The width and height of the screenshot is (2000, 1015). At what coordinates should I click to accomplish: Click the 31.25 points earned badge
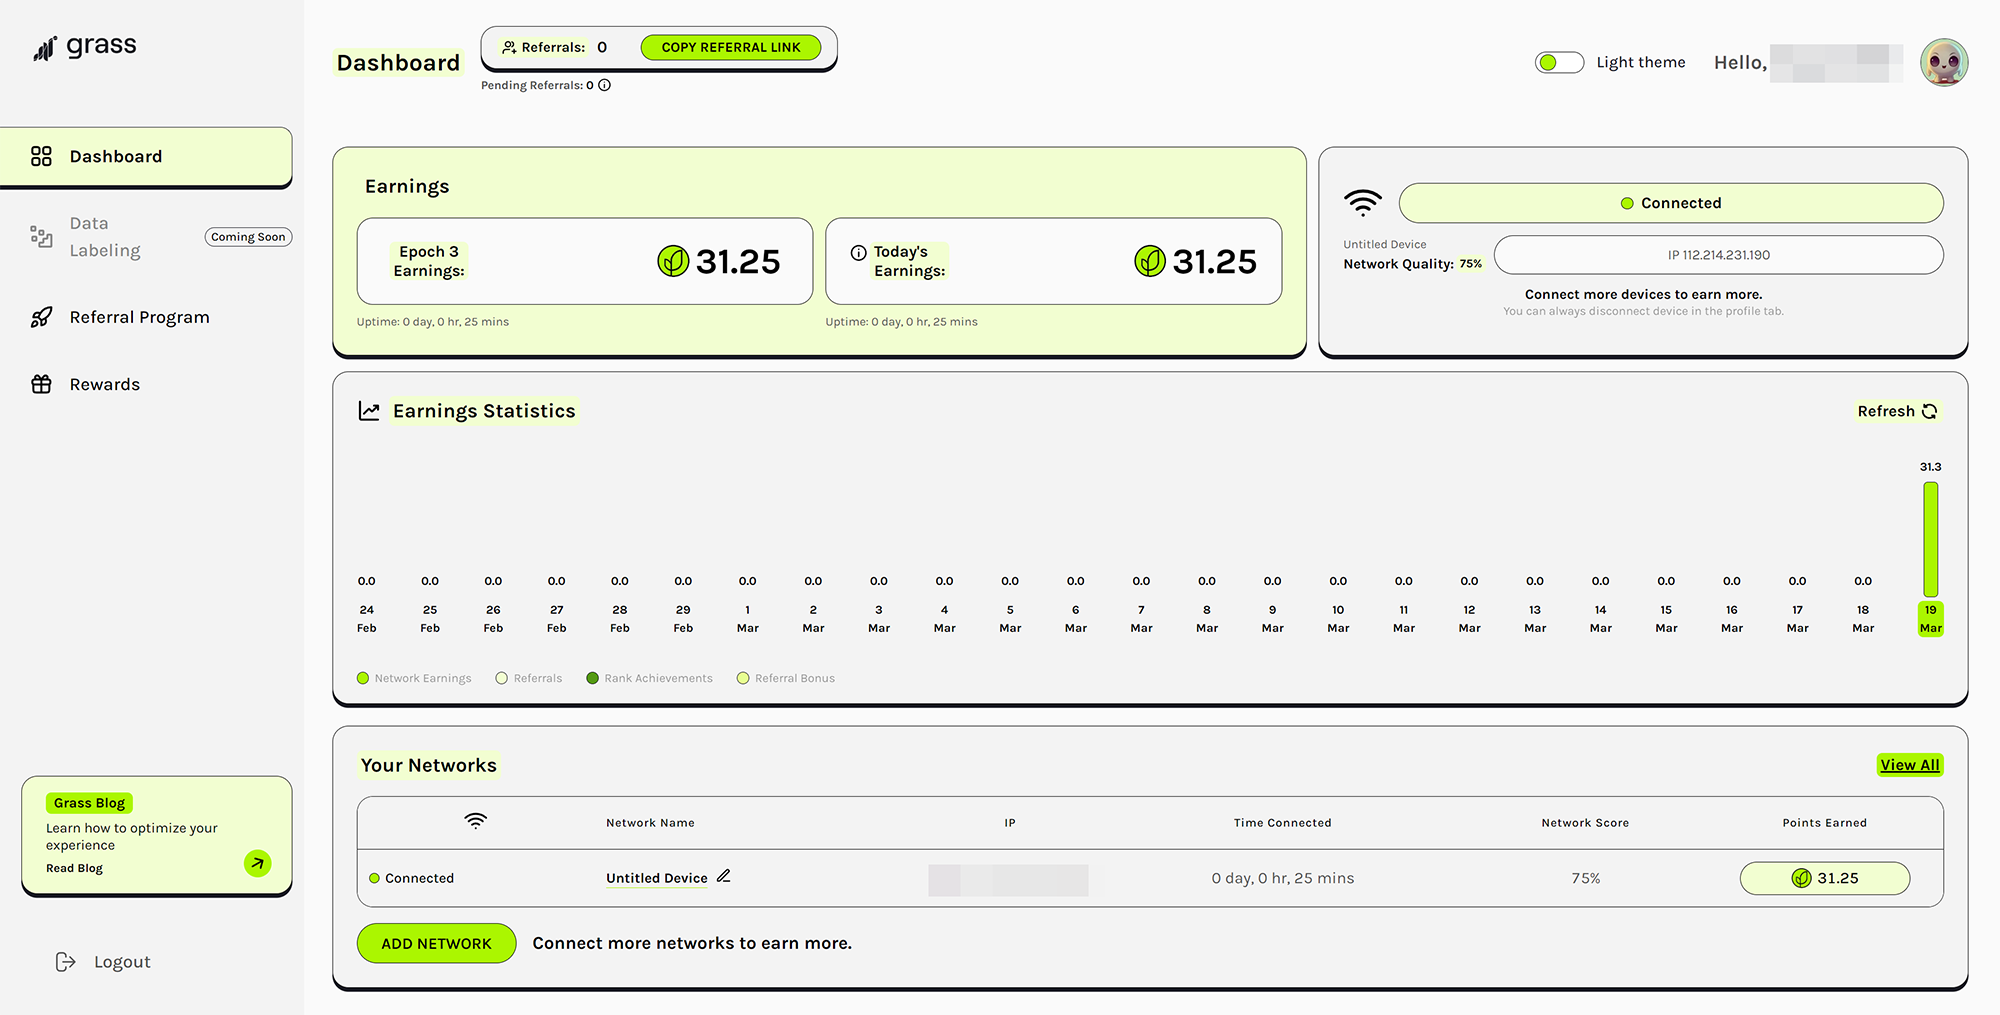coord(1825,878)
